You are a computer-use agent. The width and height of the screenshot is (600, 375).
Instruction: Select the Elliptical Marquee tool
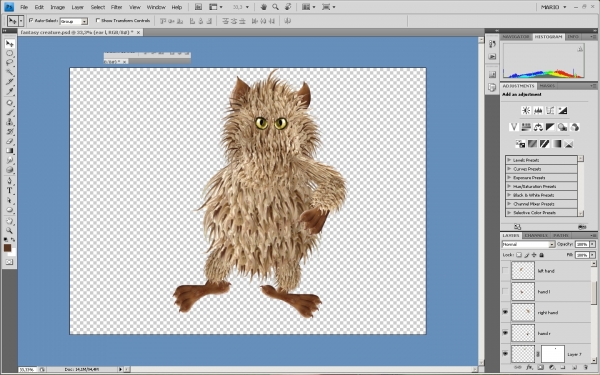point(10,53)
